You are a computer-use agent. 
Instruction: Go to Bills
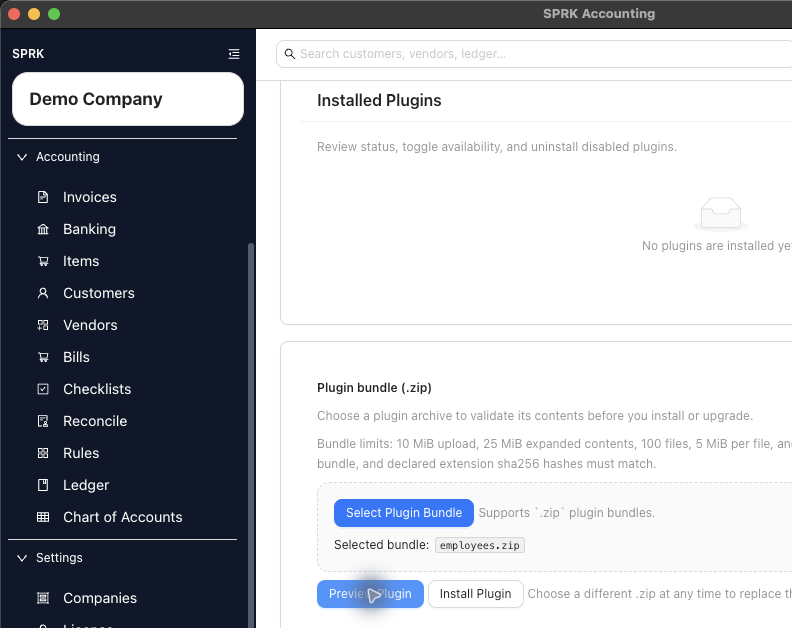point(76,357)
